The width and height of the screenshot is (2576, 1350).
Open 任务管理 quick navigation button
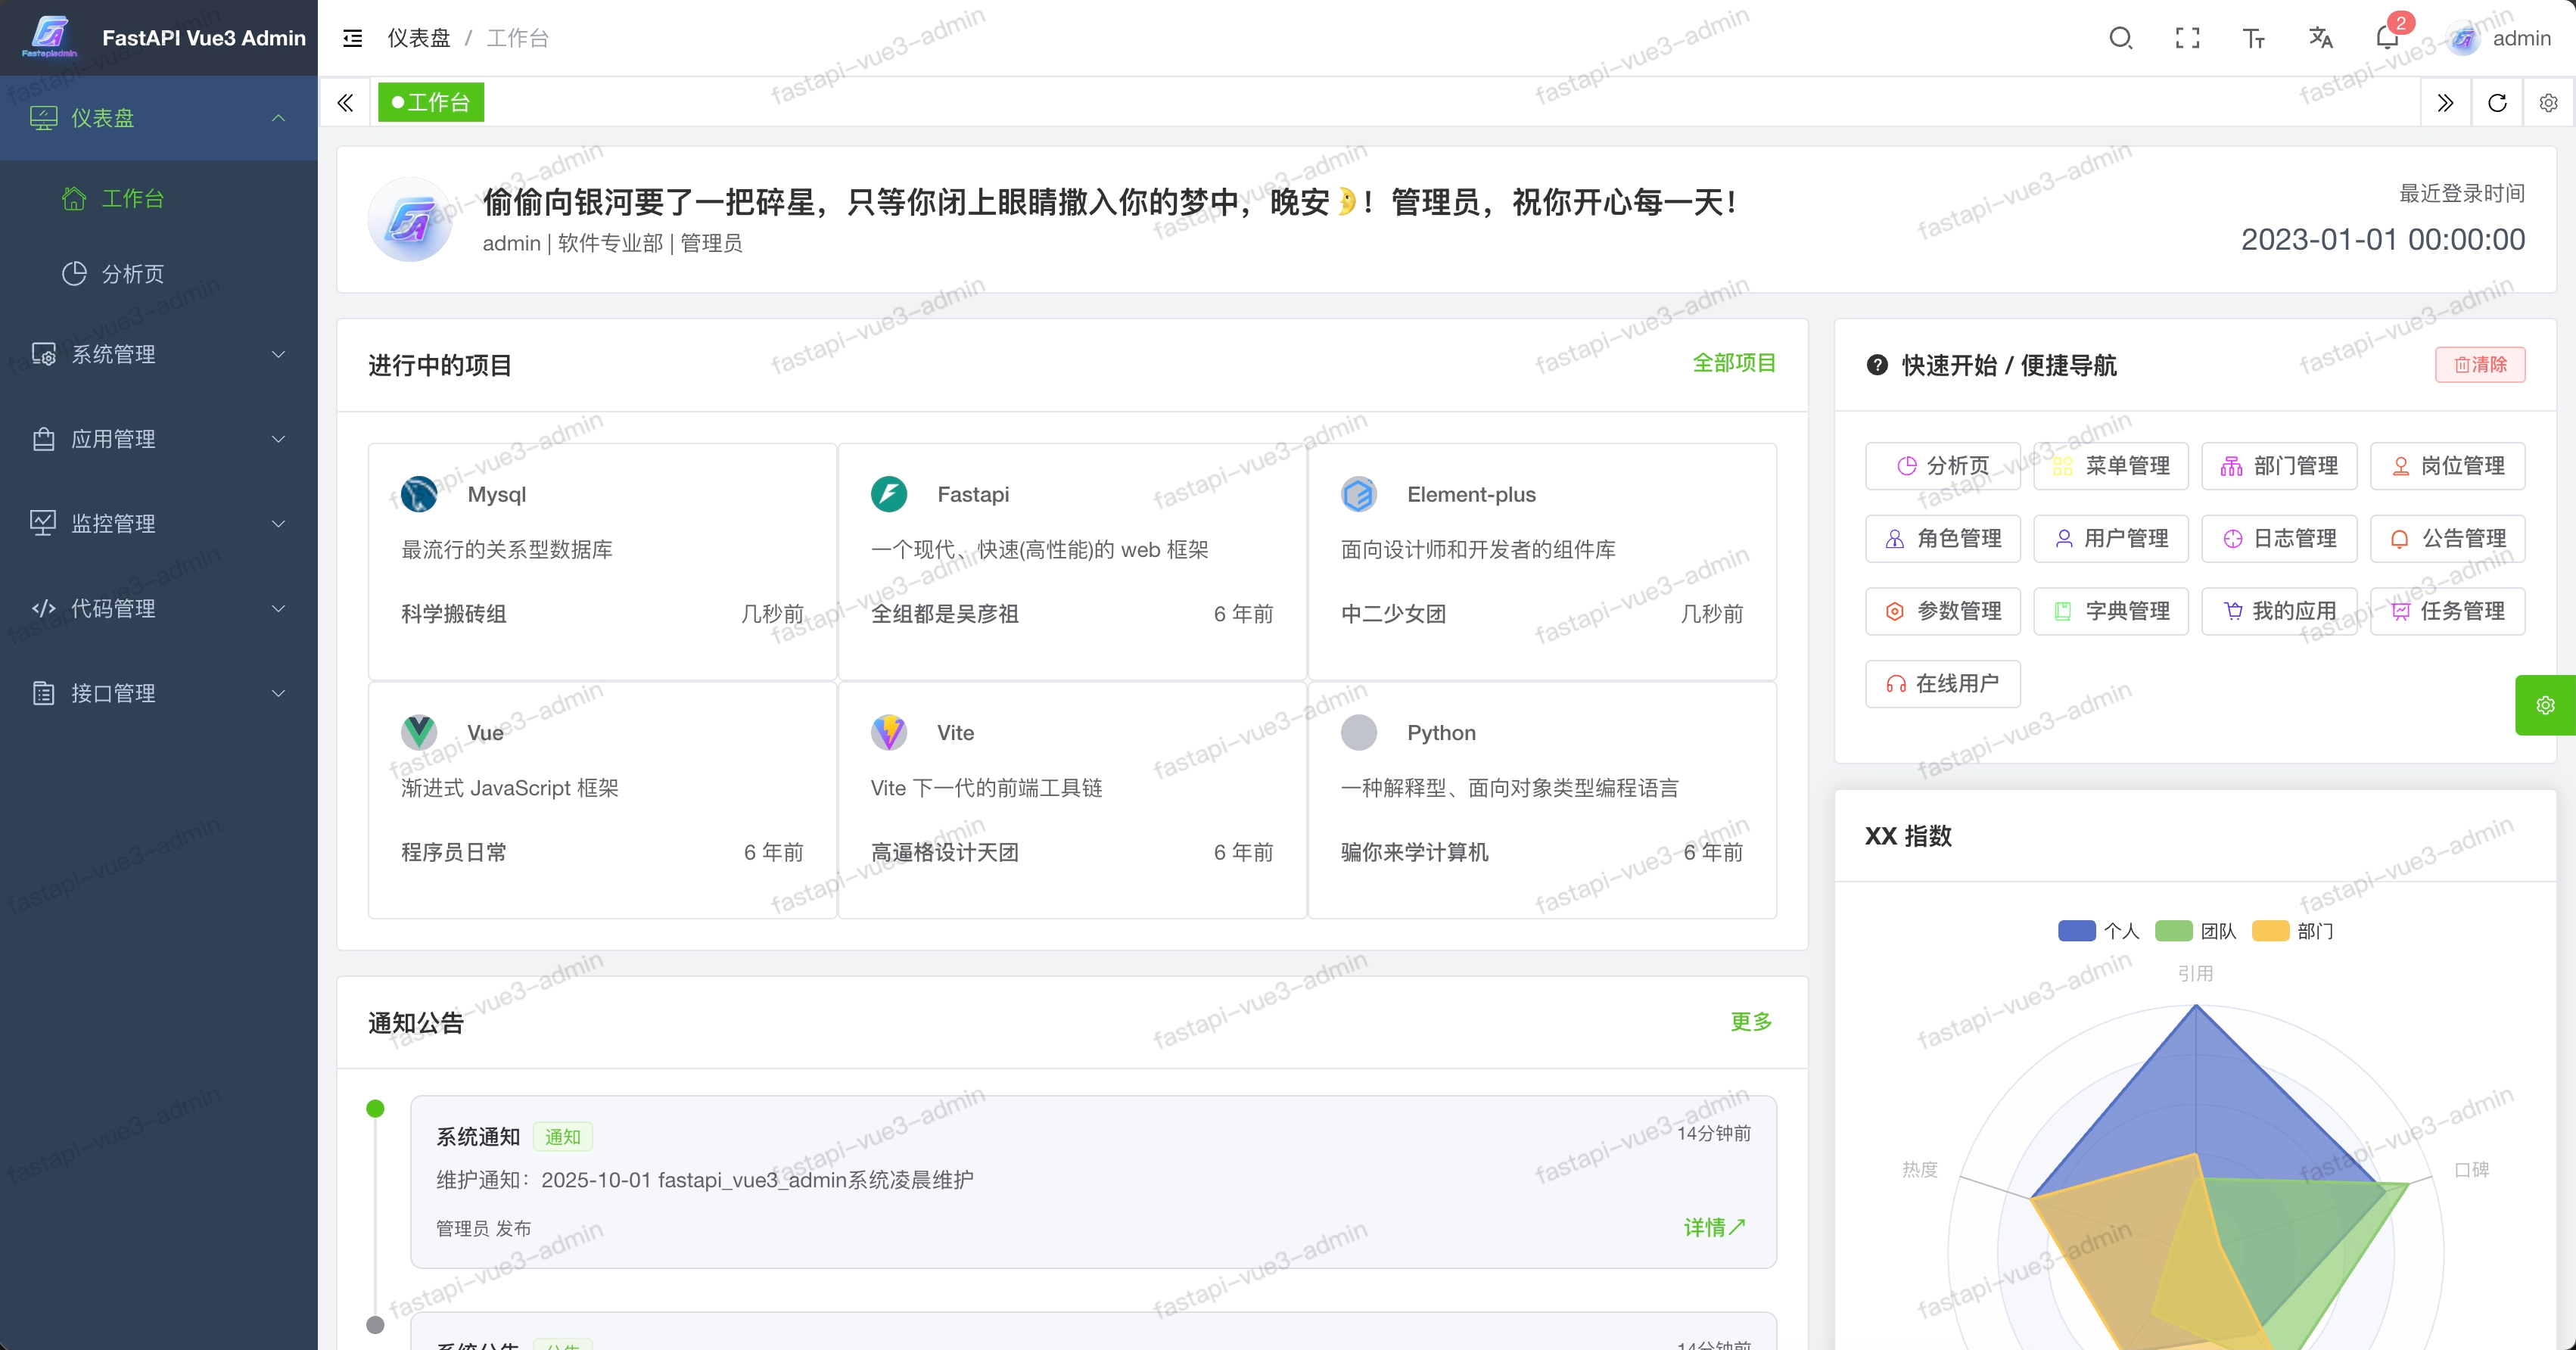2448,611
